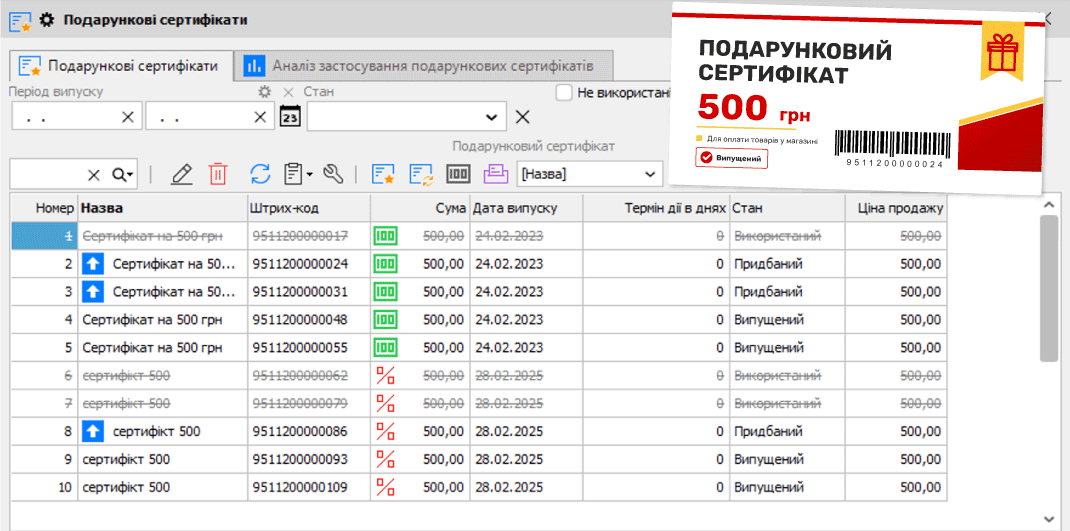The image size is (1070, 531).
Task: Click the purple printer icon
Action: 495,174
